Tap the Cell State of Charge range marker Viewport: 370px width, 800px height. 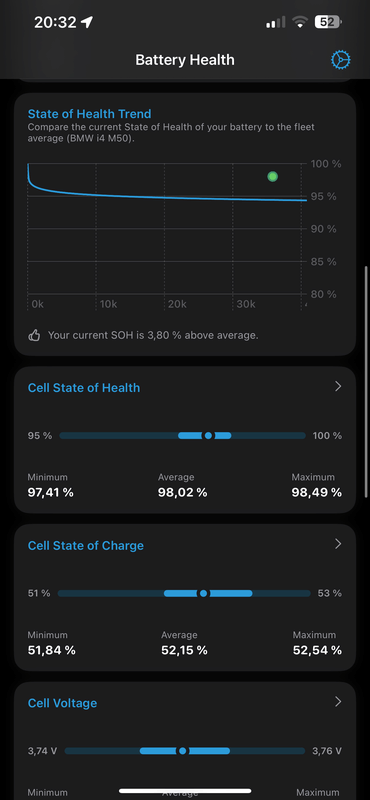click(204, 593)
